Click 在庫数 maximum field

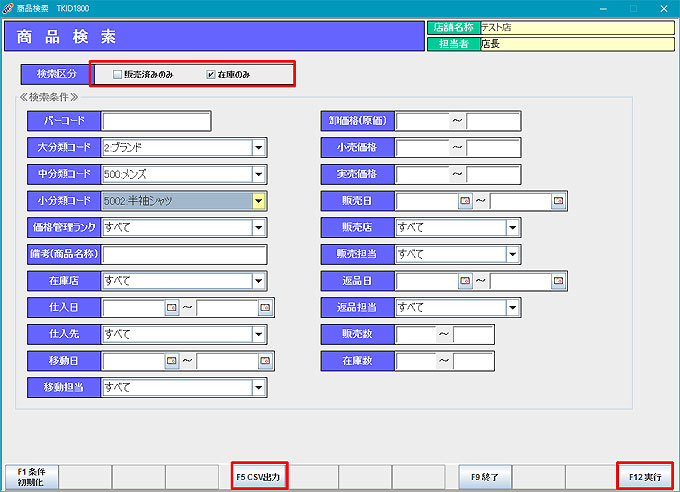pos(473,361)
